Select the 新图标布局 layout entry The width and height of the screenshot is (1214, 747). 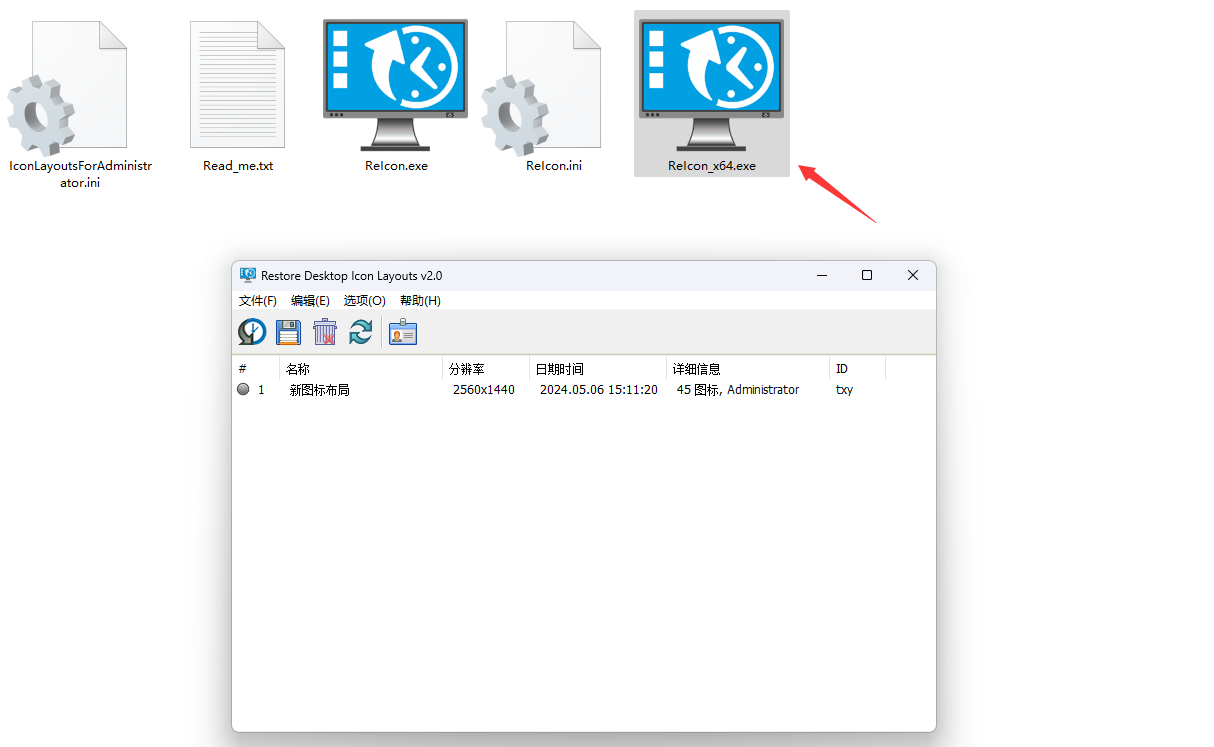click(x=319, y=389)
